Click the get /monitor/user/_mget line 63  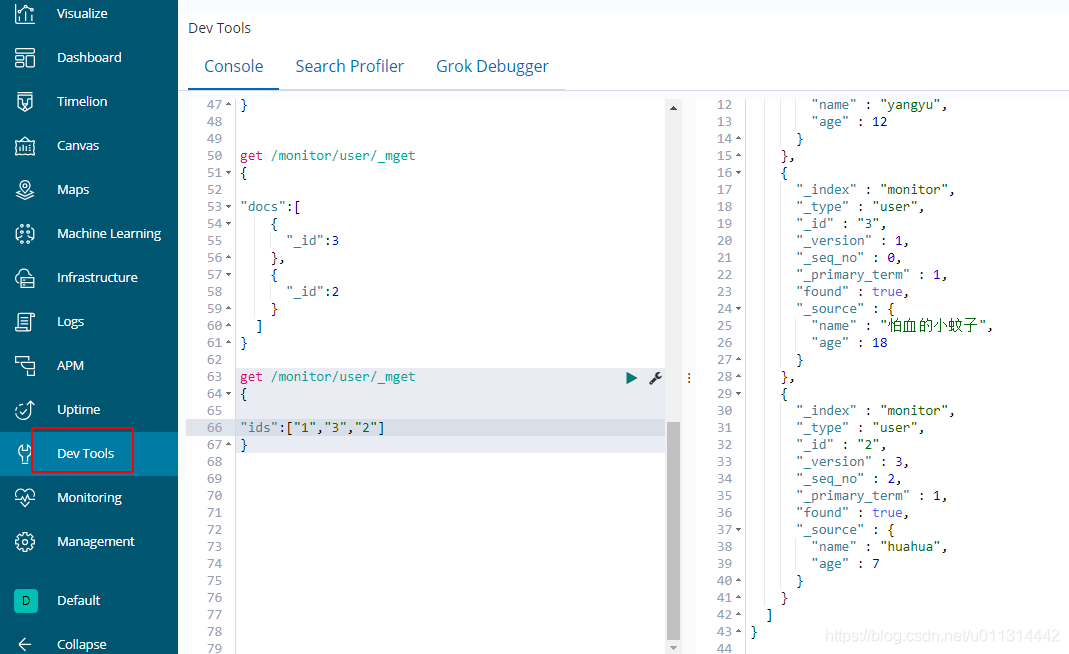(327, 377)
